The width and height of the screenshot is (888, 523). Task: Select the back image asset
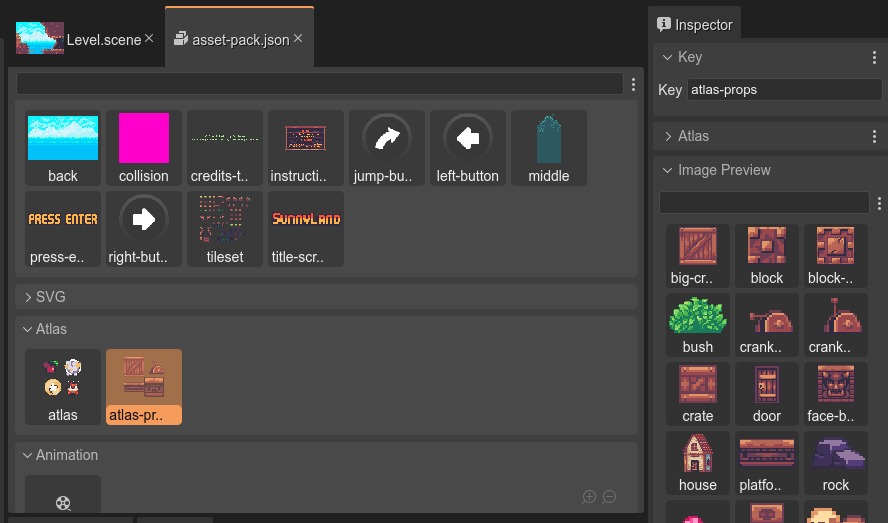click(63, 148)
